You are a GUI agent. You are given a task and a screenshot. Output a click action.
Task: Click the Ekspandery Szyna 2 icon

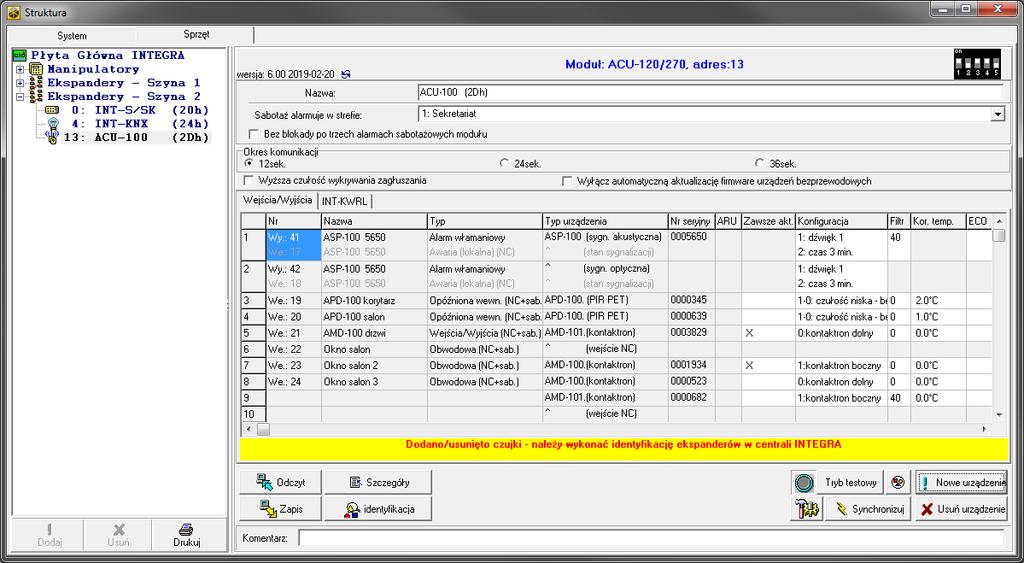pos(36,97)
